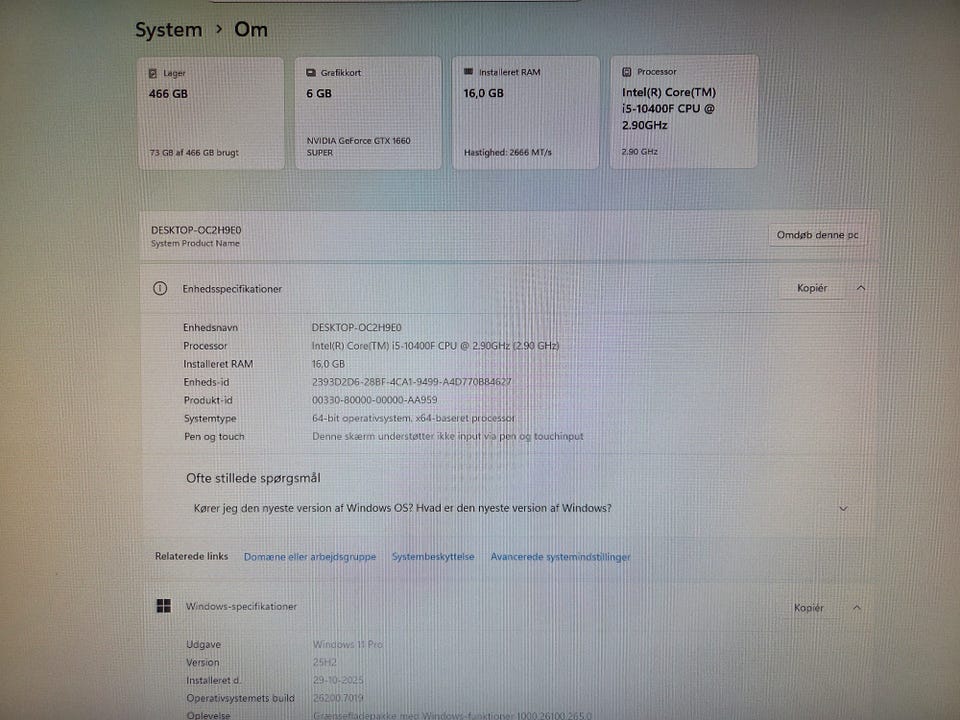
Task: Copy Windows specs with Kopiér button
Action: pyautogui.click(x=808, y=608)
